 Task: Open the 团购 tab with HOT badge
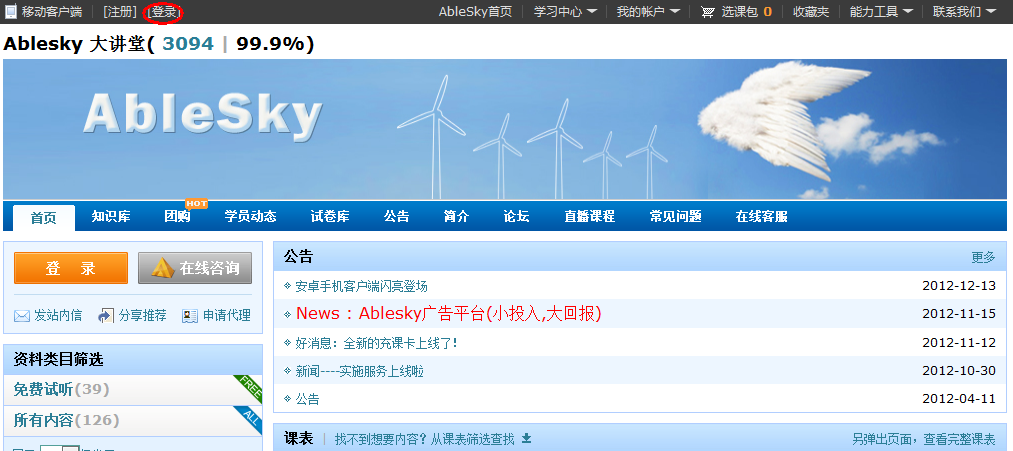pos(178,216)
